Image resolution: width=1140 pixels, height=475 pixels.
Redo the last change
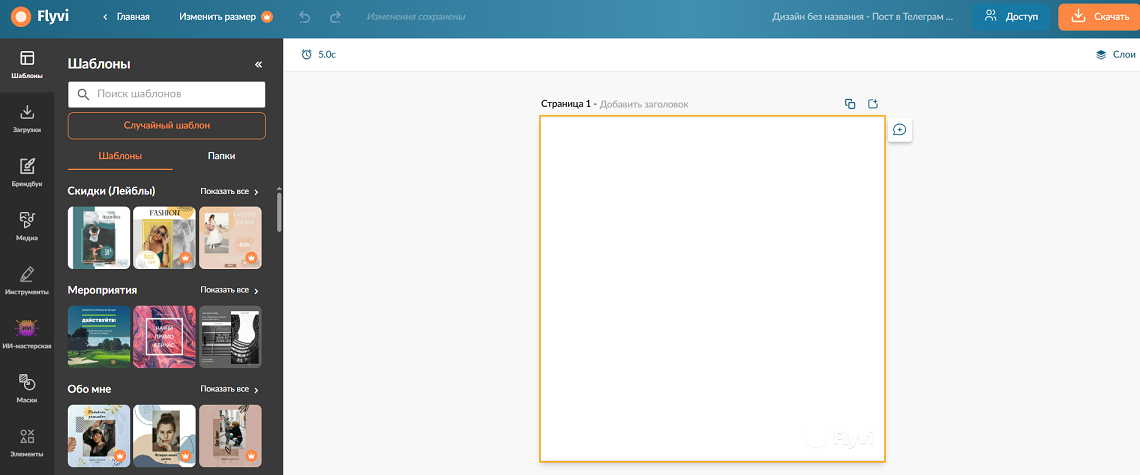[335, 16]
